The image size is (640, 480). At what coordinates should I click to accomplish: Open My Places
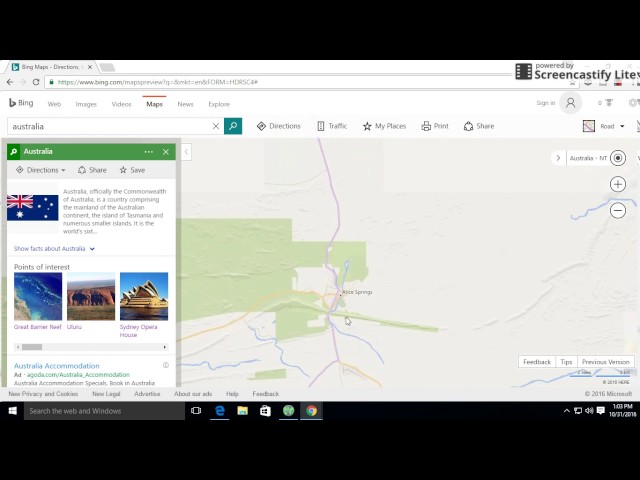click(x=384, y=126)
